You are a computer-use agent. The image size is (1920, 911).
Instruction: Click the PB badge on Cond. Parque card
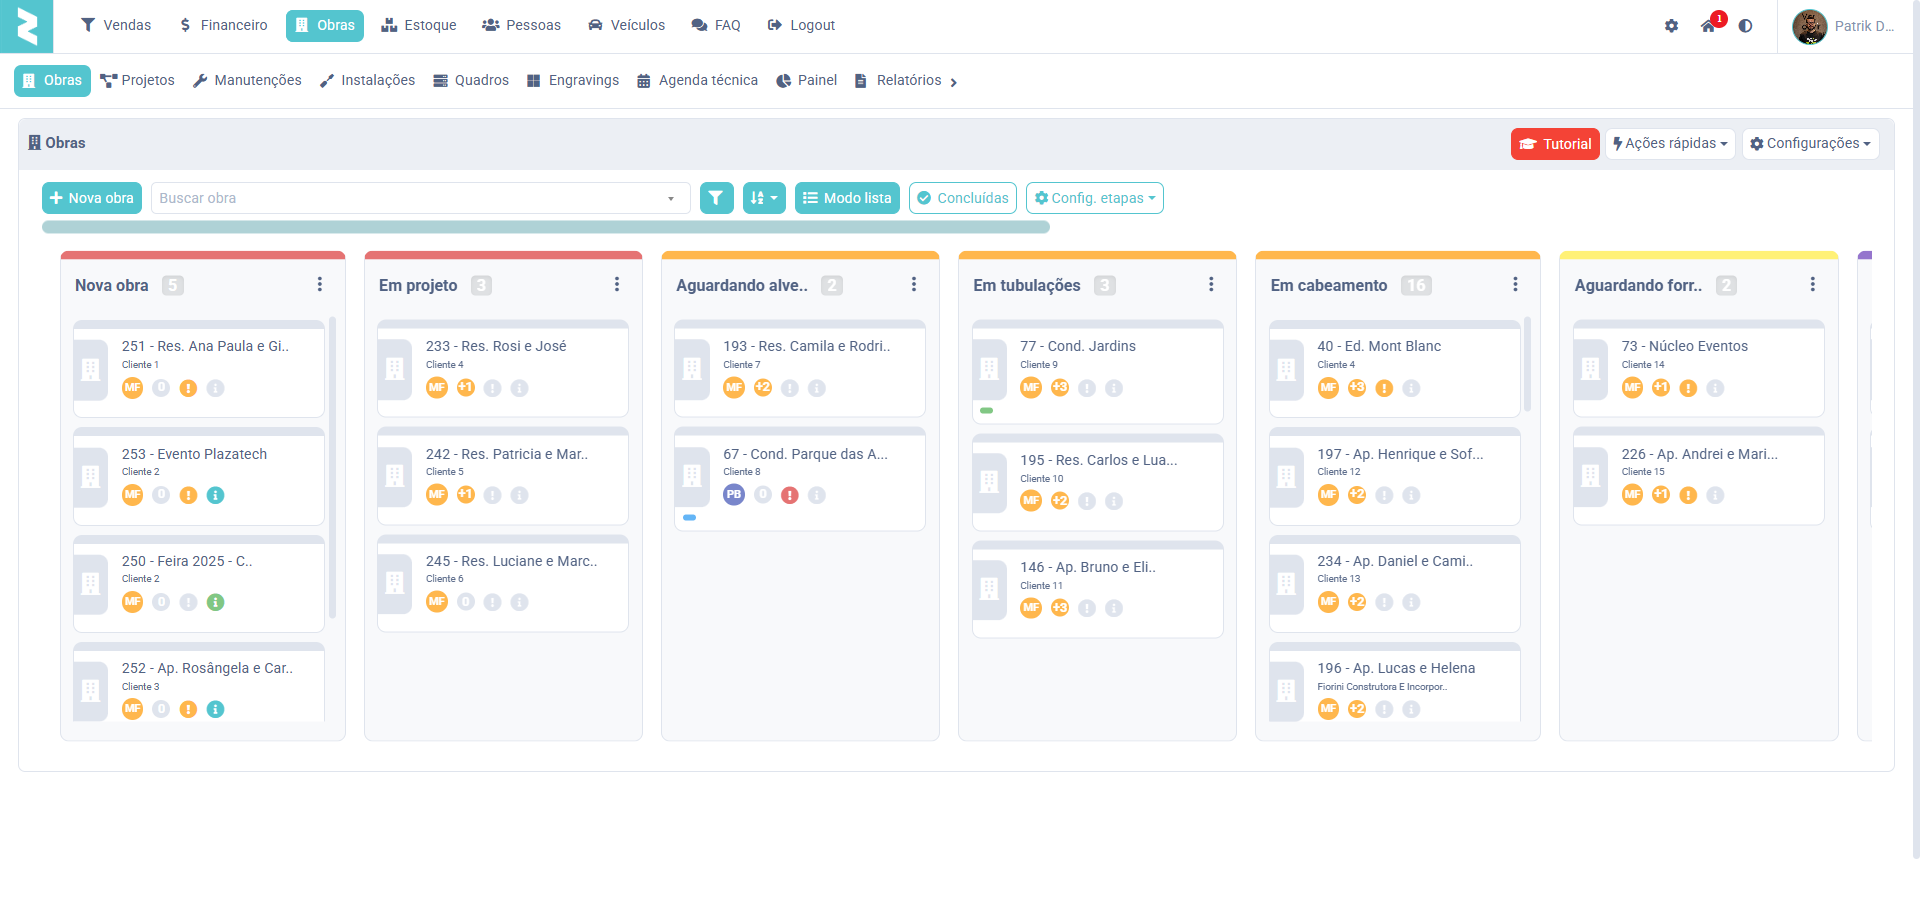734,495
